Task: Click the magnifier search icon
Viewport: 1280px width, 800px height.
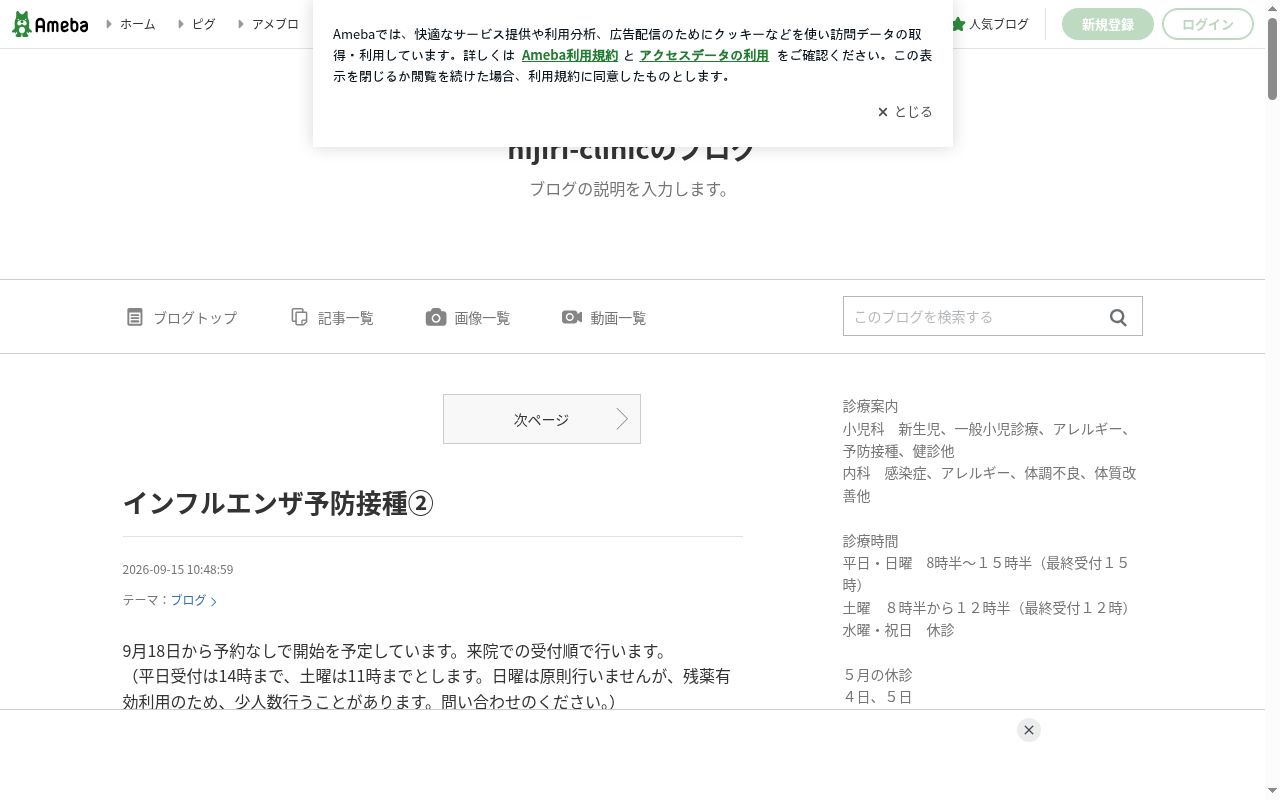Action: pos(1118,317)
